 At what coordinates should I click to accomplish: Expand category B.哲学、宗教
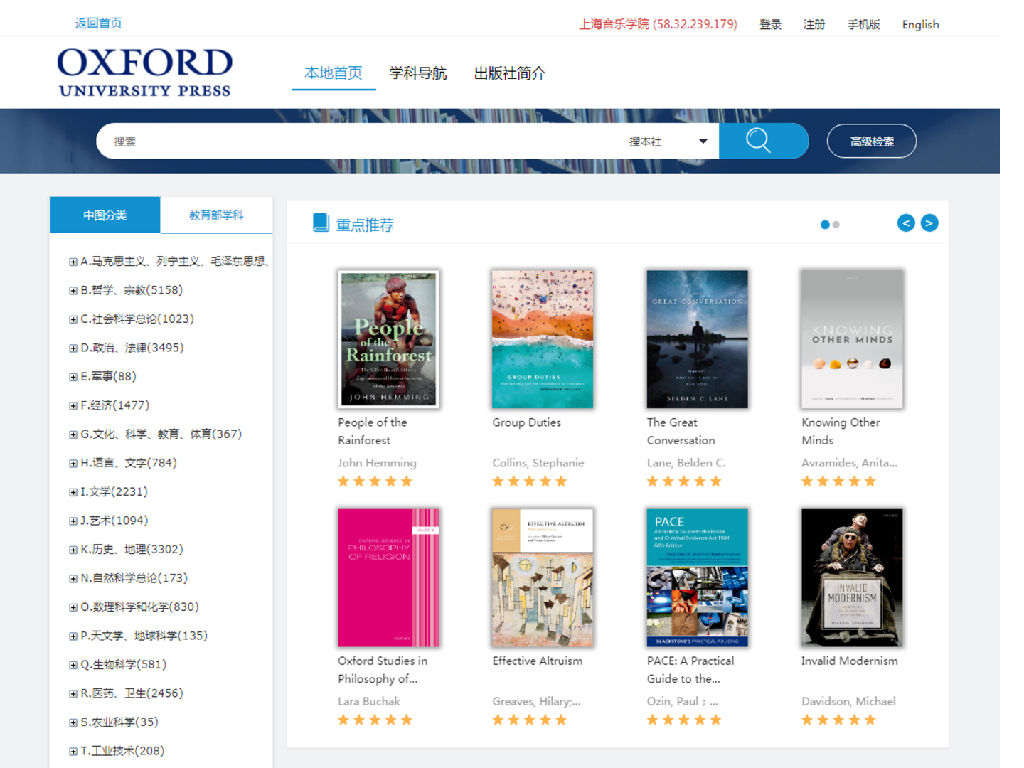coord(73,291)
